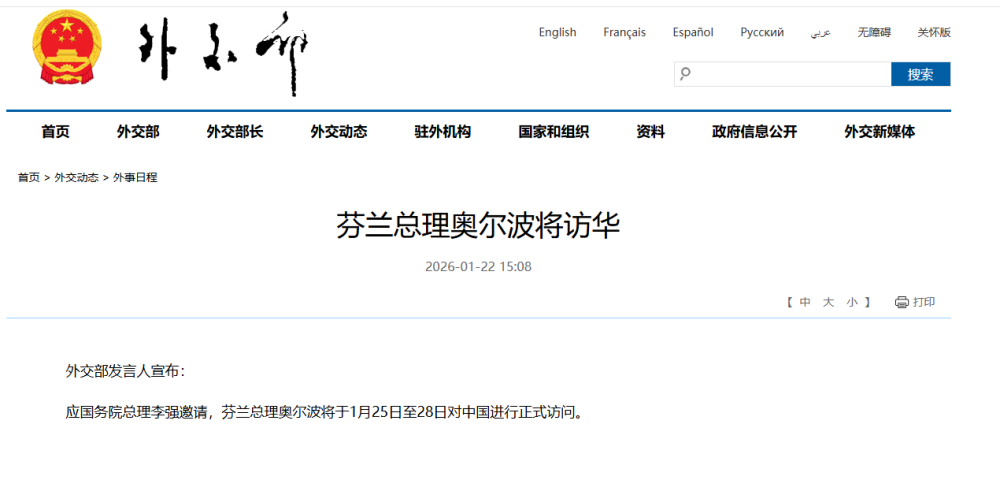This screenshot has height=480, width=1000.
Task: Click the printer icon
Action: 901,302
